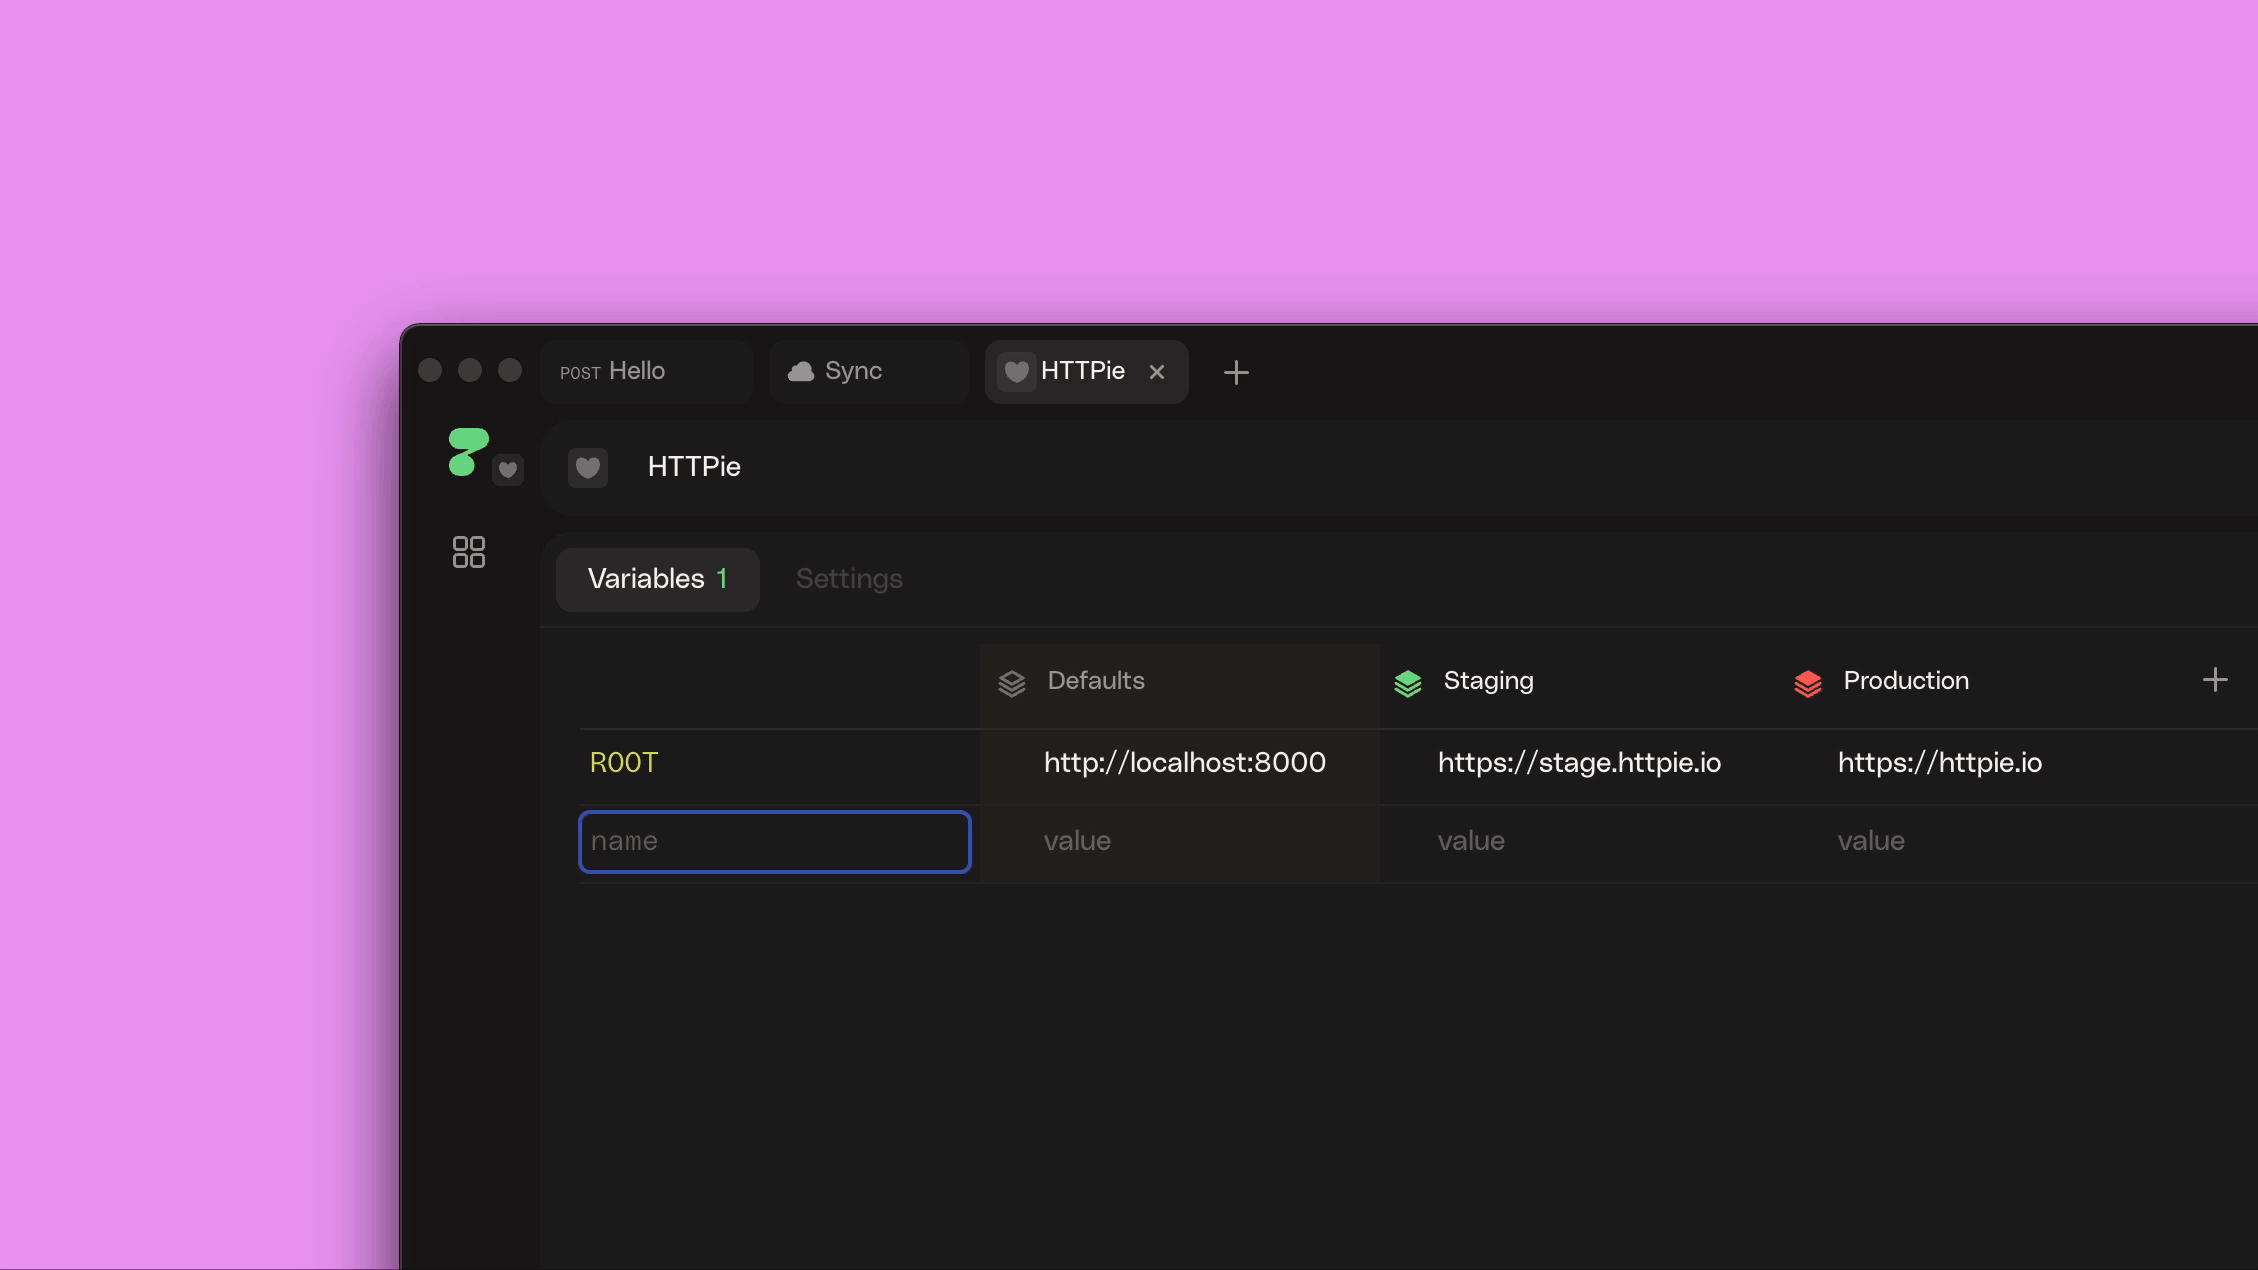Select the Staging environment header
The height and width of the screenshot is (1270, 2258).
(x=1488, y=681)
